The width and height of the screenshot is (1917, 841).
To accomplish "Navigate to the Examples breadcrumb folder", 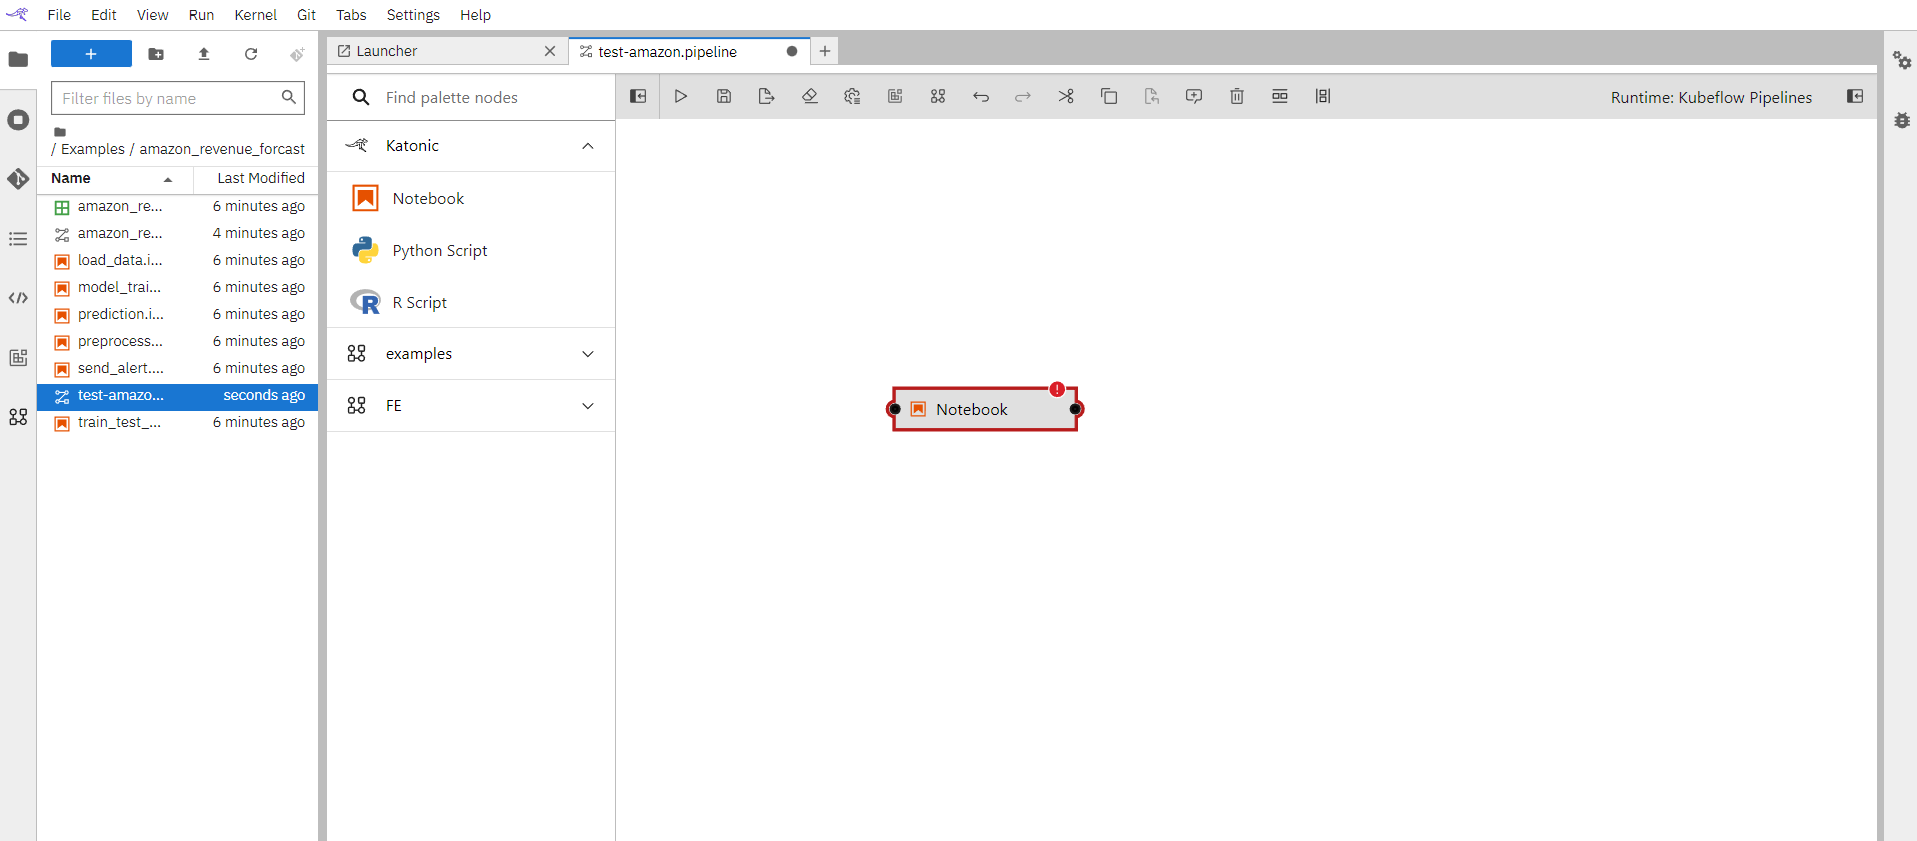I will [93, 149].
